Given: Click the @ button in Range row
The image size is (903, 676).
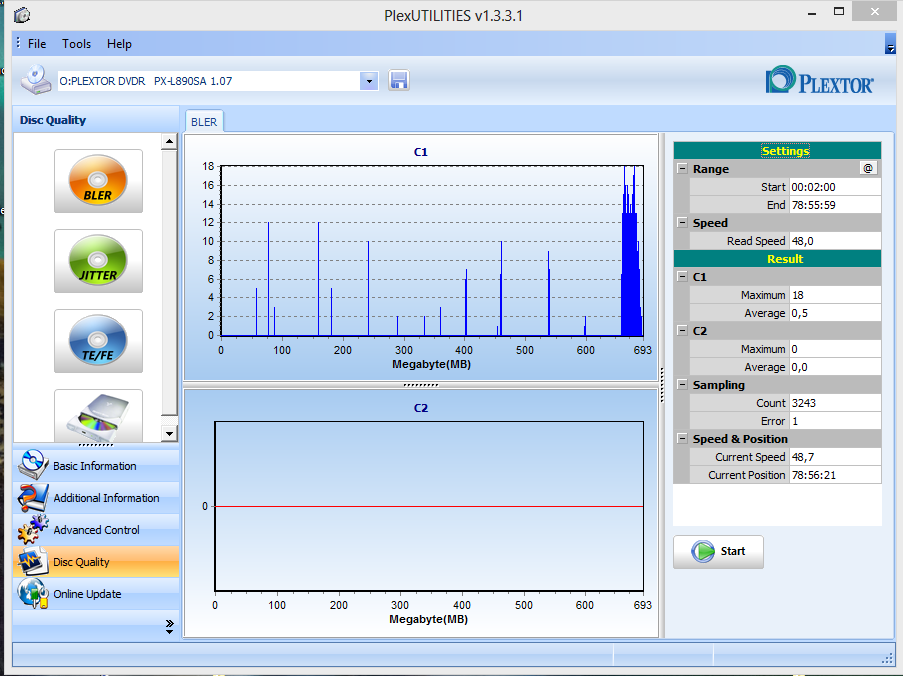Looking at the screenshot, I should pyautogui.click(x=868, y=168).
